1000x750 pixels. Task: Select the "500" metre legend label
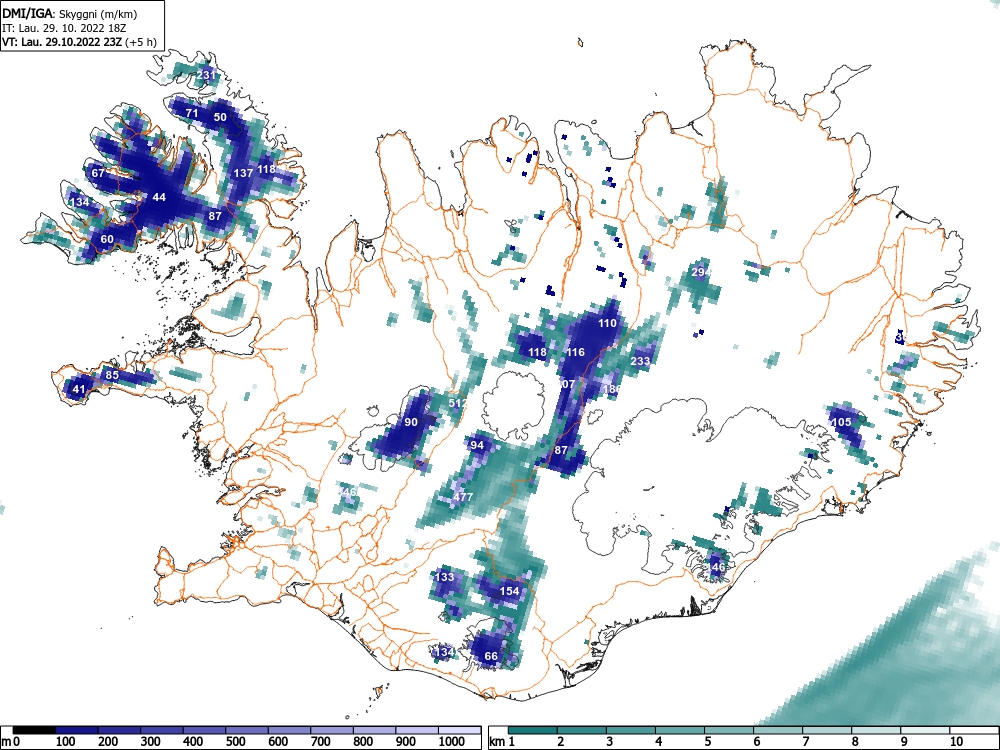235,742
